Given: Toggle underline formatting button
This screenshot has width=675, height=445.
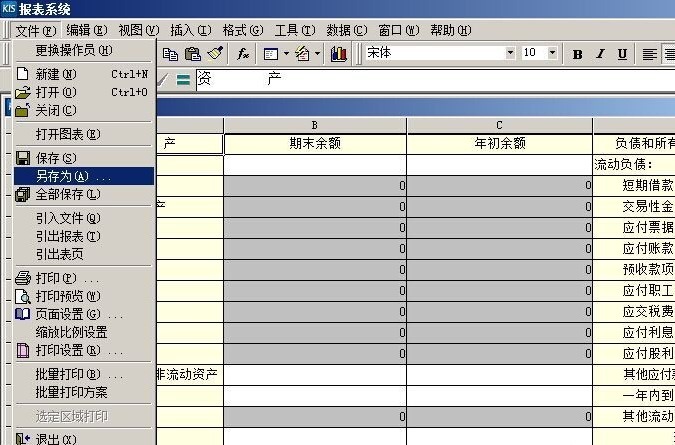Looking at the screenshot, I should pos(622,54).
